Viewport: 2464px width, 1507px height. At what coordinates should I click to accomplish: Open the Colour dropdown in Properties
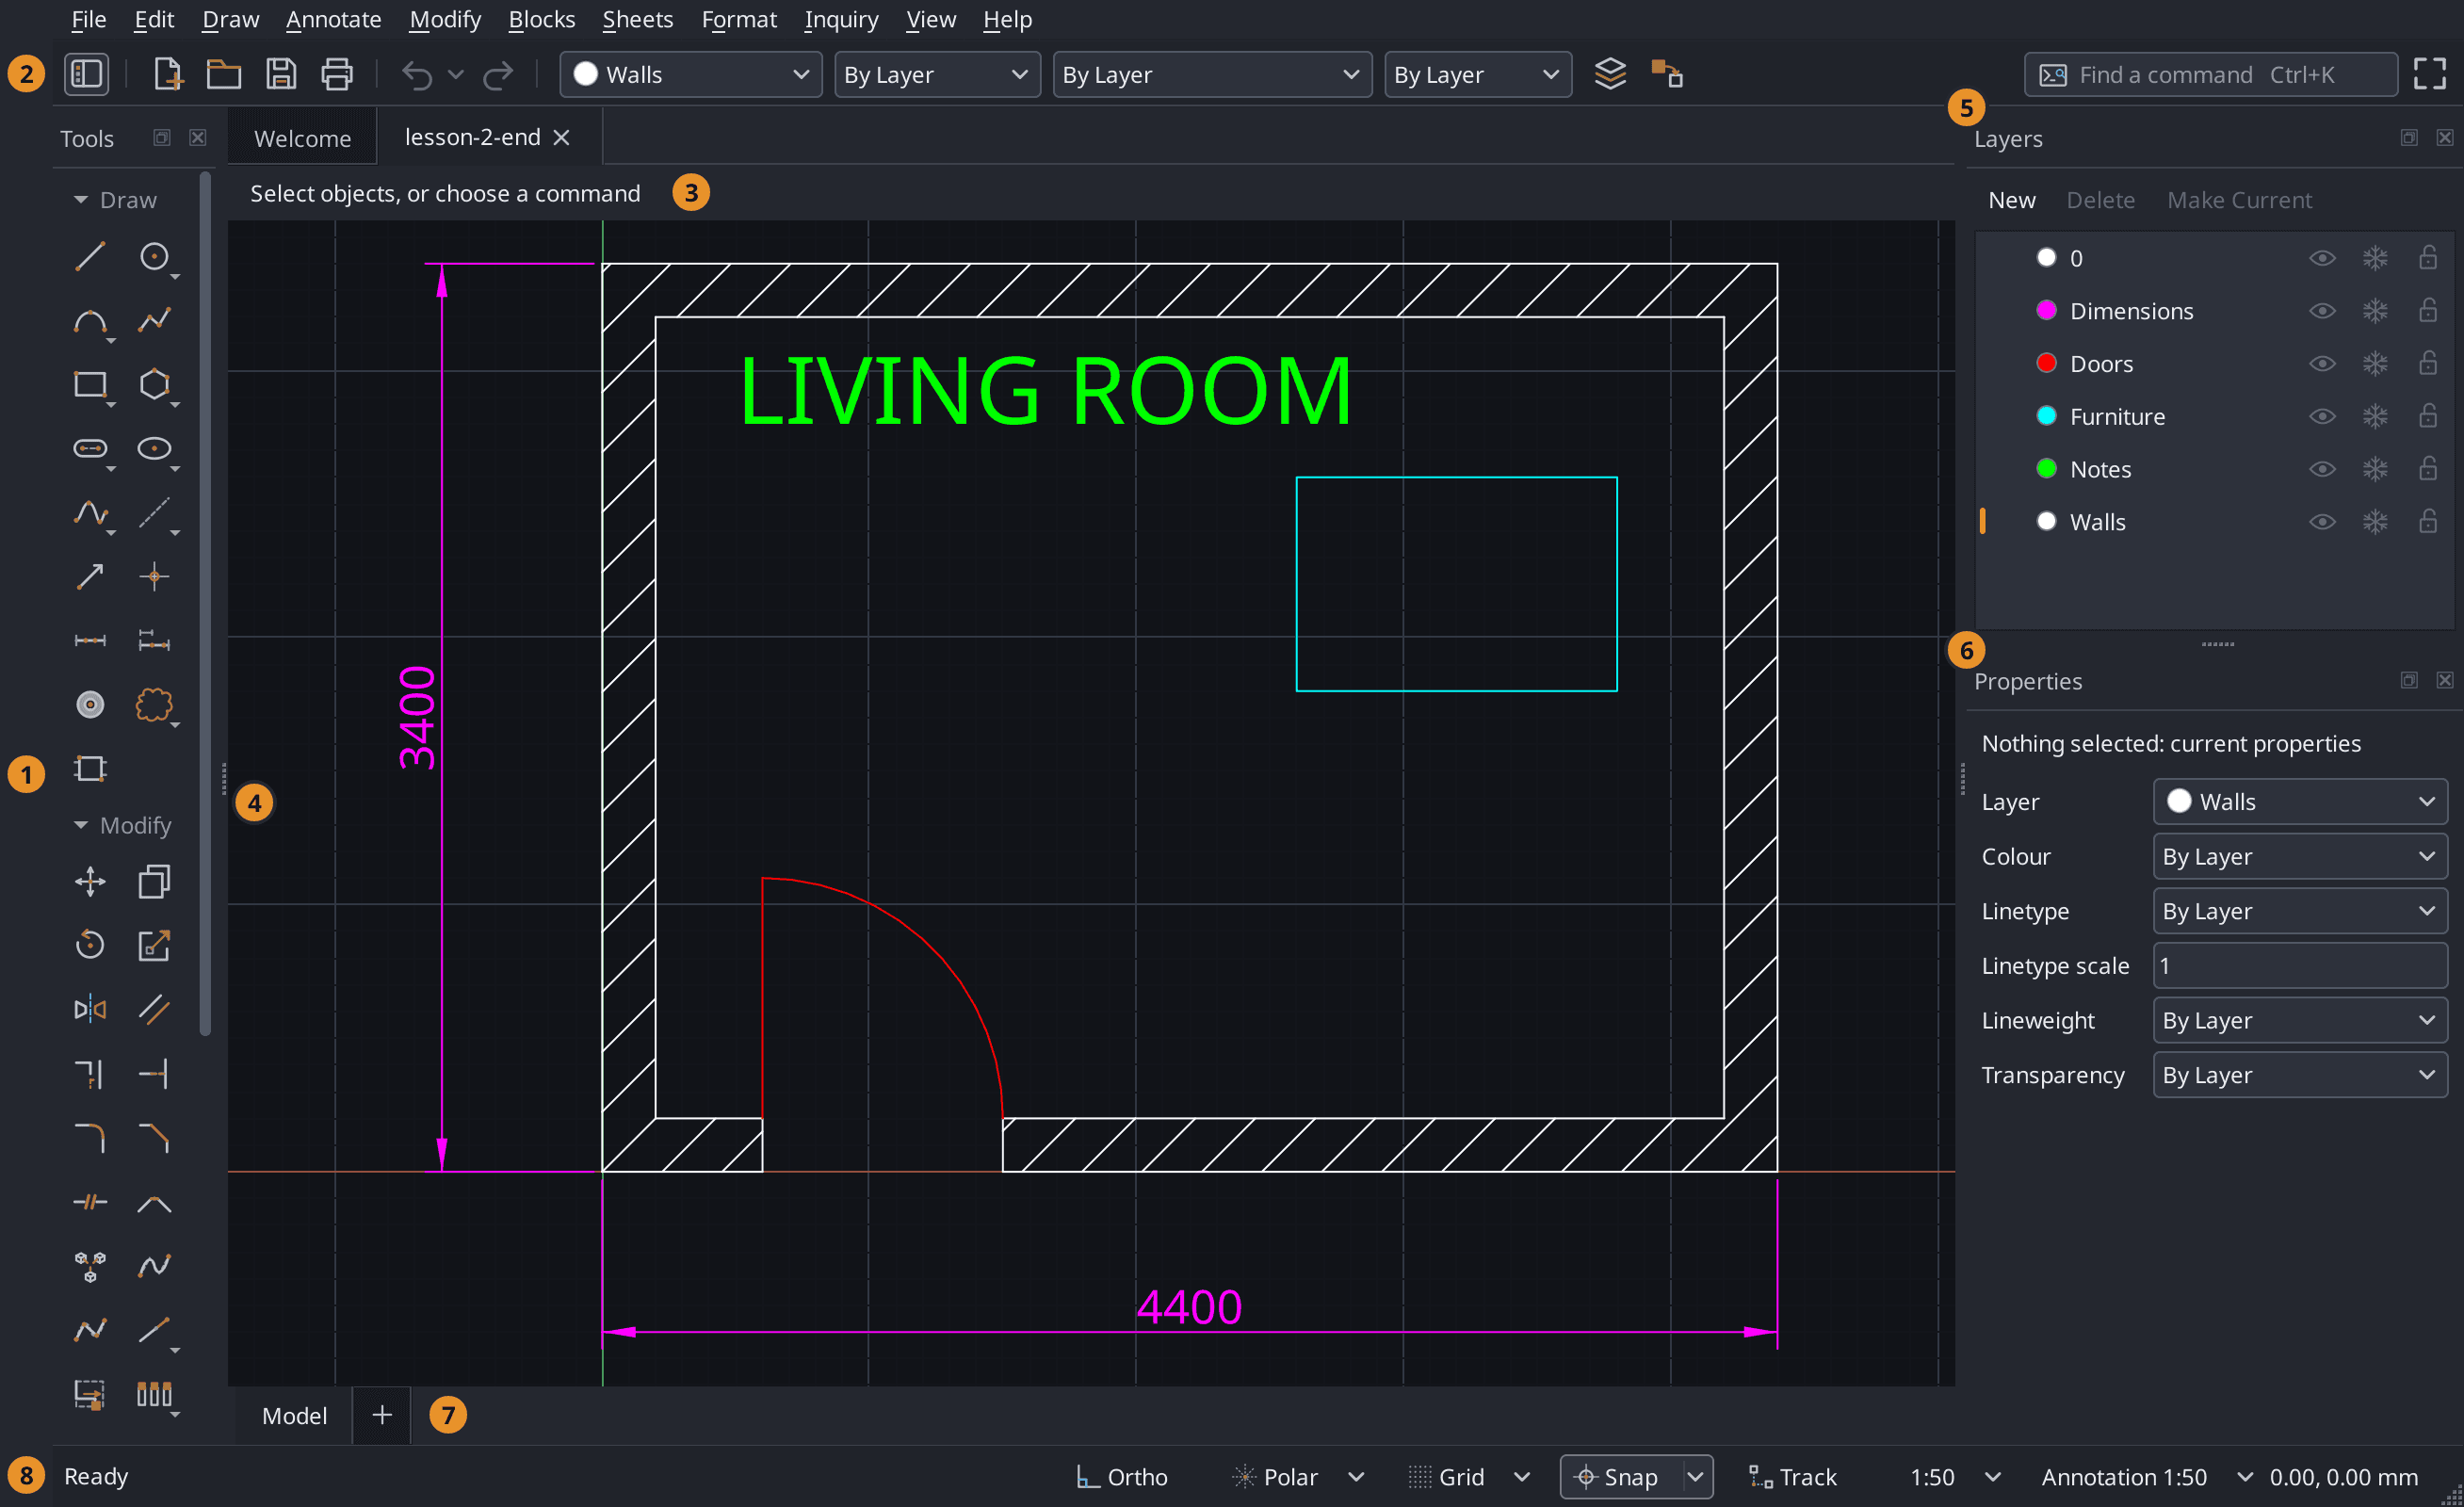(2300, 857)
